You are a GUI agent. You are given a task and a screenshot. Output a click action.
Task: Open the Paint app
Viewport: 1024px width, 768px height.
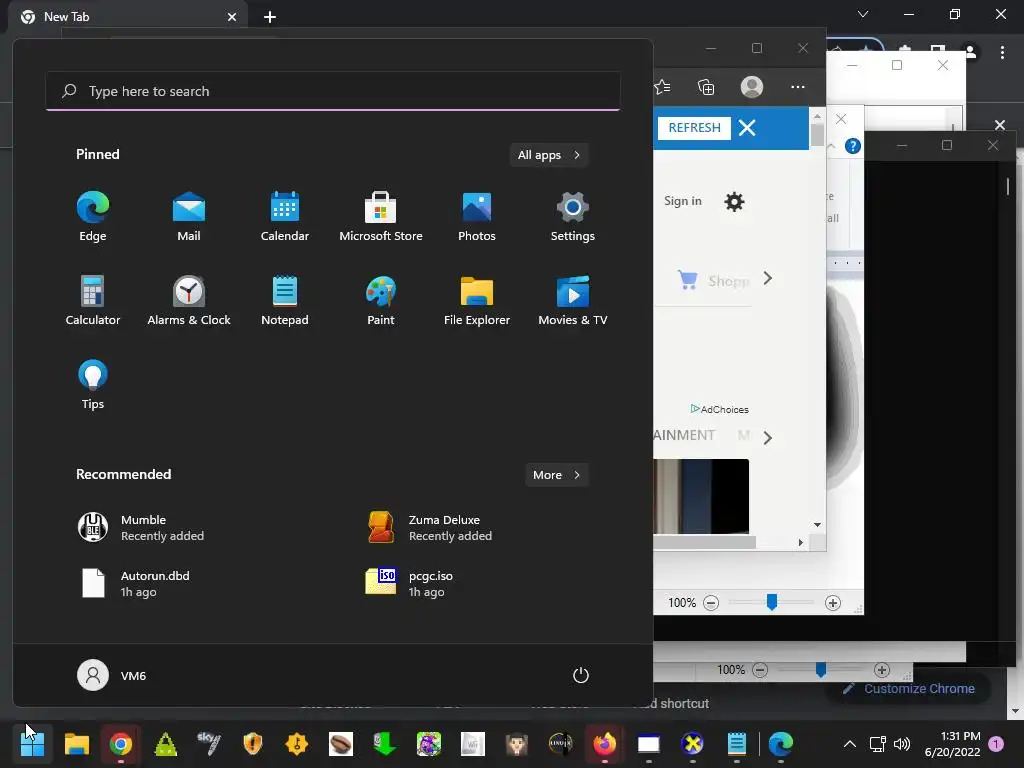pos(381,300)
